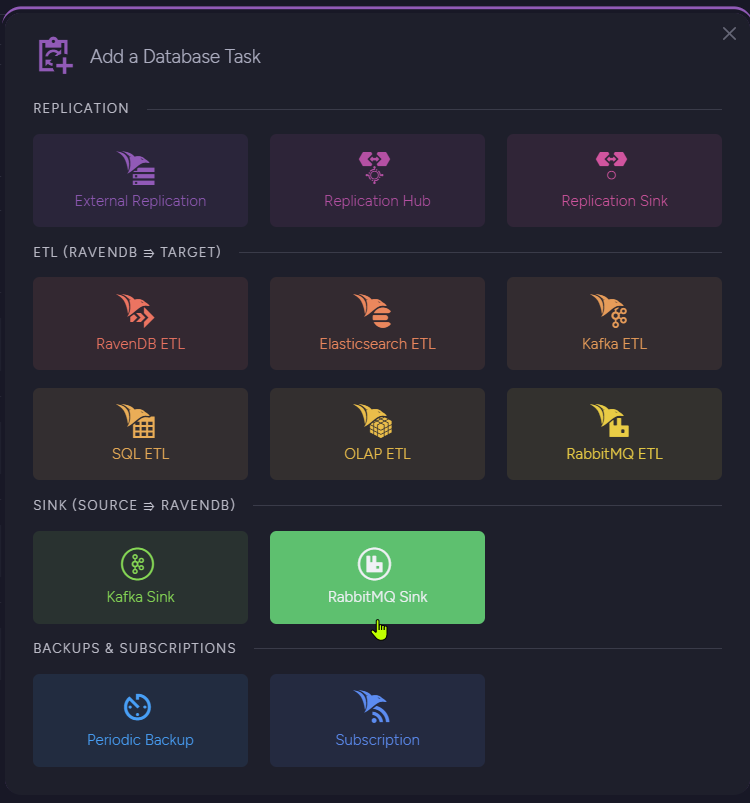The image size is (750, 803).
Task: Click the RavenDB ETL arrow icon
Action: pyautogui.click(x=136, y=310)
